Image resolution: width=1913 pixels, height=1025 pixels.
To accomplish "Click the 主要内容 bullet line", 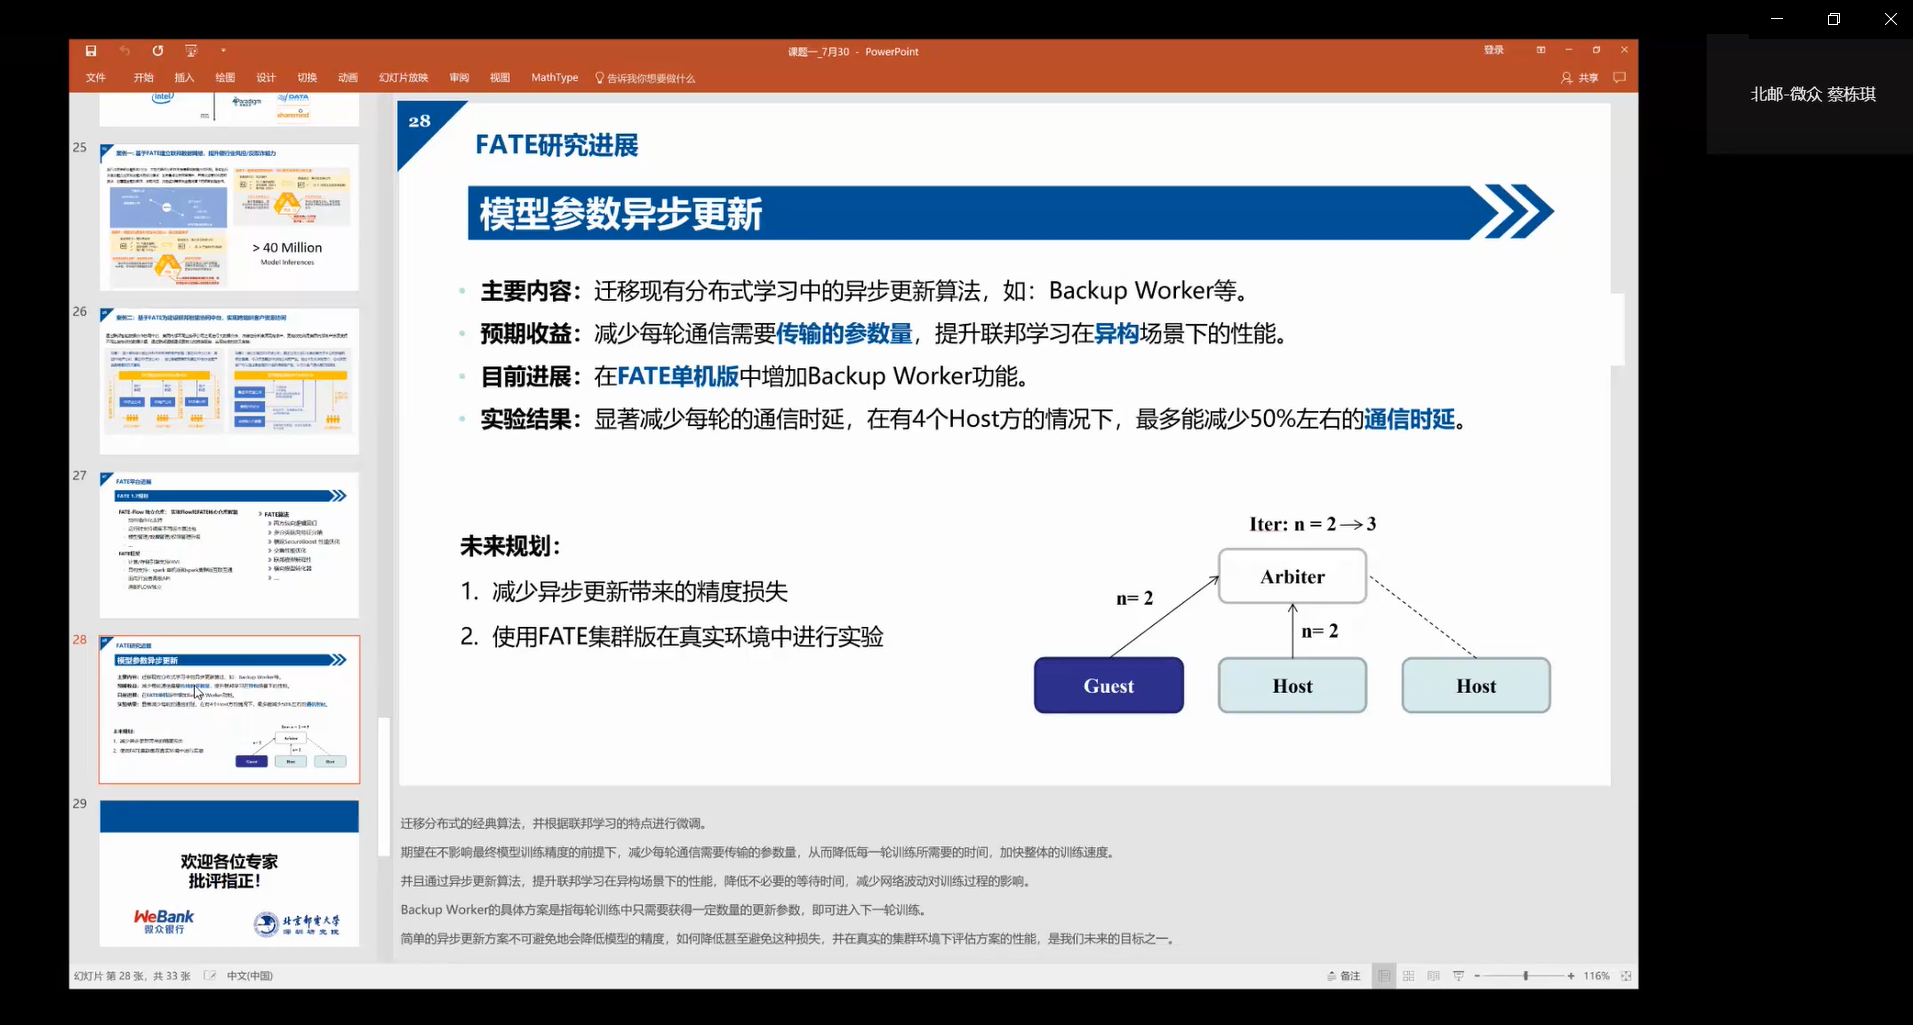I will pyautogui.click(x=865, y=291).
